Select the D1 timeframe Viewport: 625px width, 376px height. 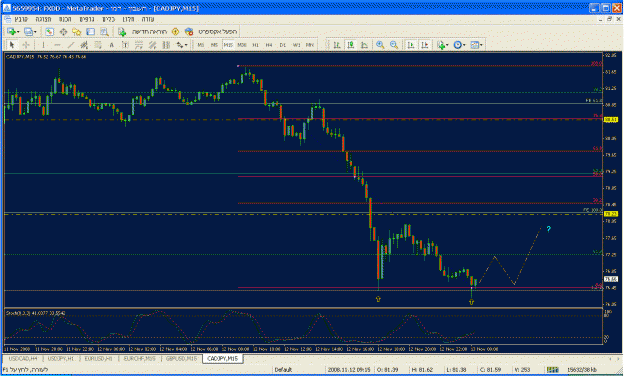pos(283,45)
